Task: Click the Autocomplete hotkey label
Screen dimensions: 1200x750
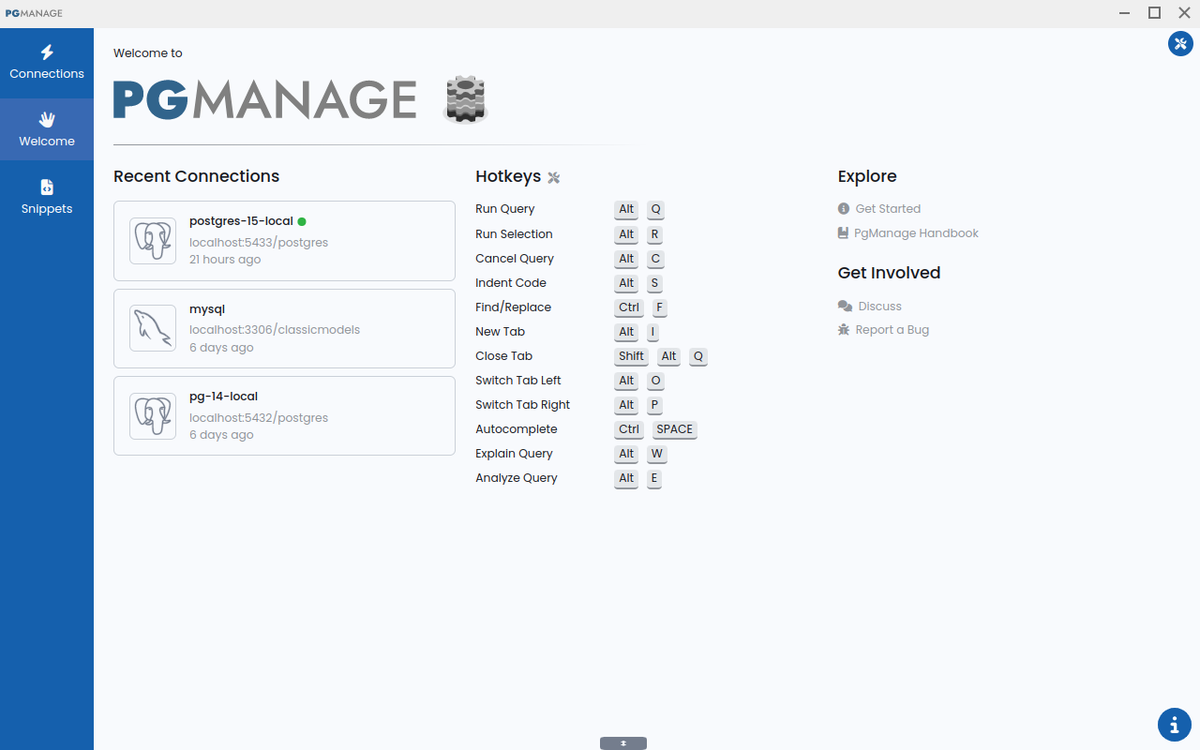Action: [516, 429]
